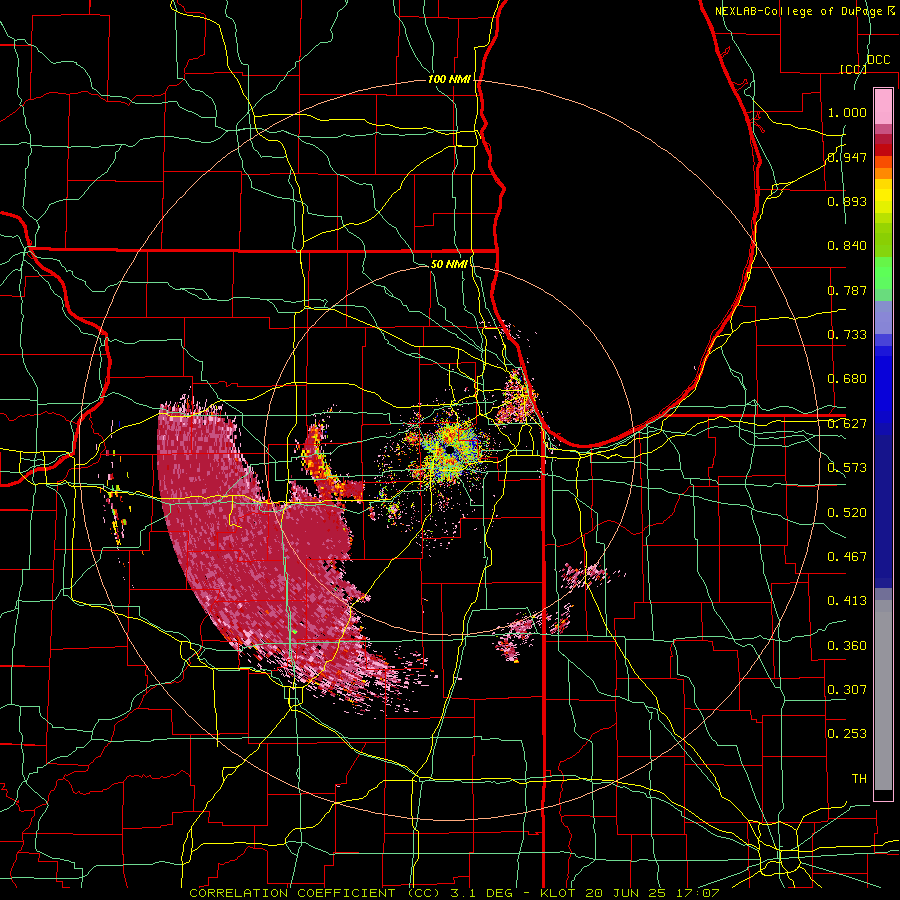This screenshot has width=900, height=900.
Task: Click the 0.360 scale value
Action: point(847,645)
